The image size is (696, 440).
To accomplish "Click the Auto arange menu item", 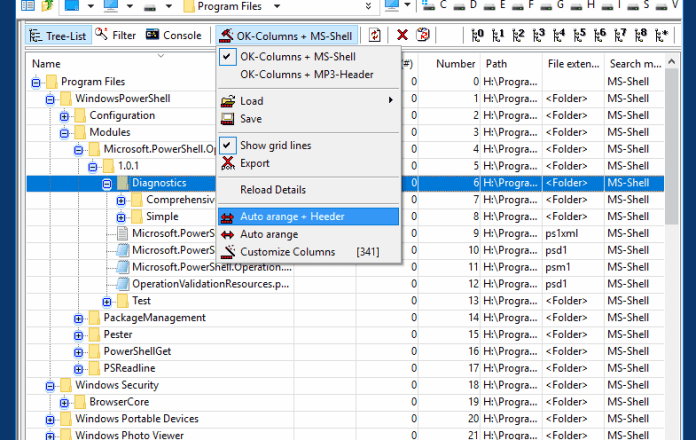I will pos(269,234).
